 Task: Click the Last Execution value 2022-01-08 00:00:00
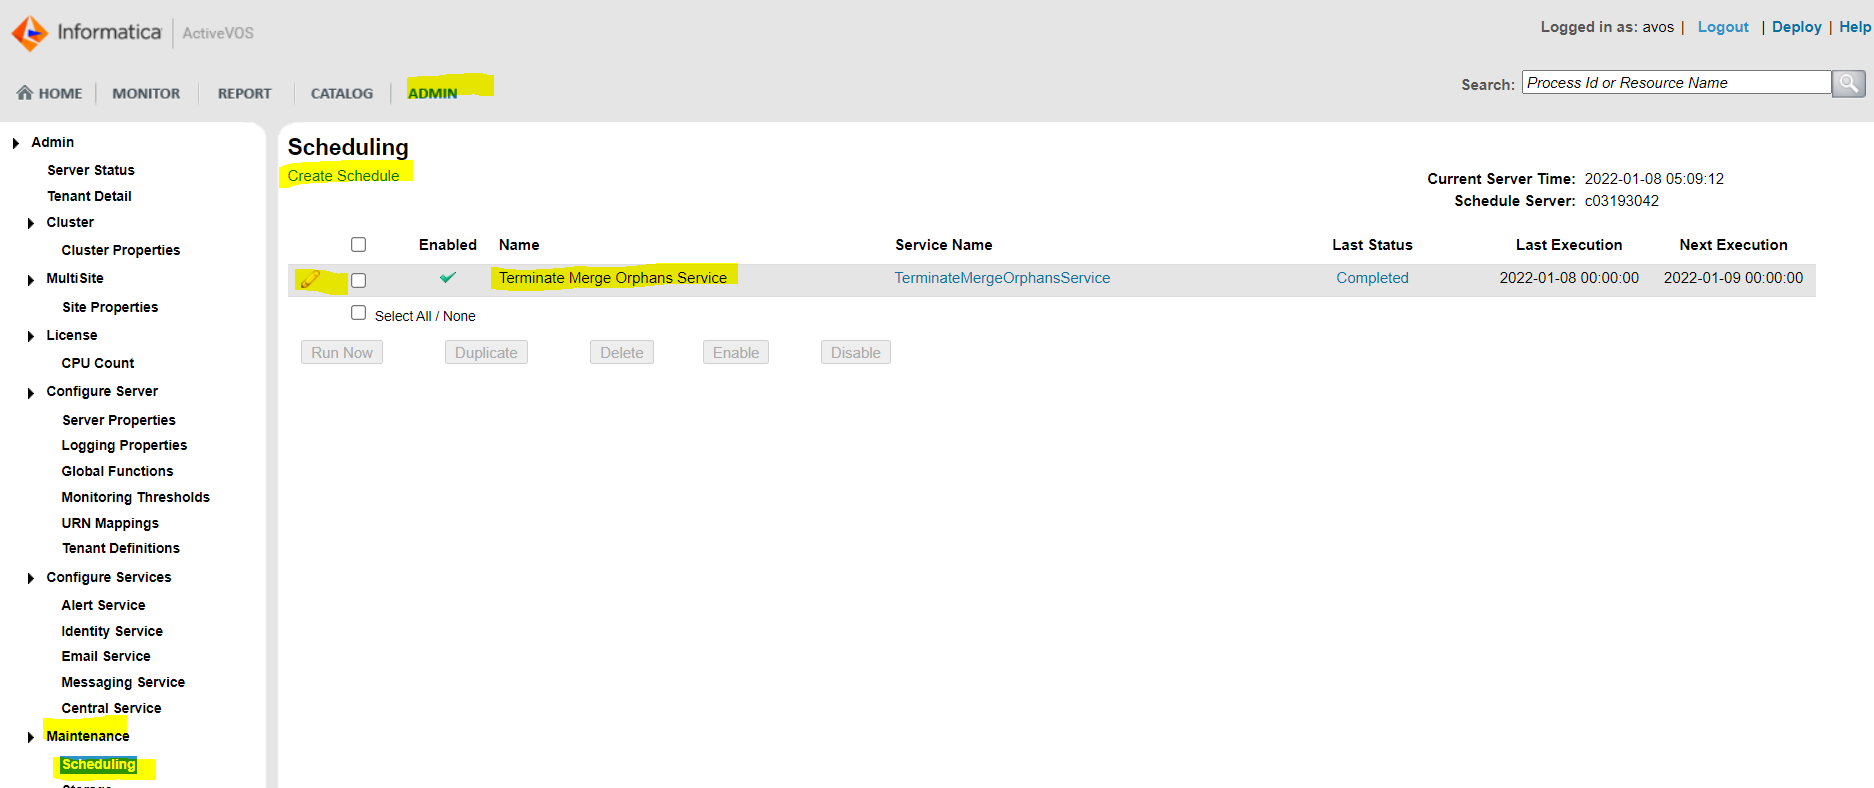pyautogui.click(x=1569, y=278)
